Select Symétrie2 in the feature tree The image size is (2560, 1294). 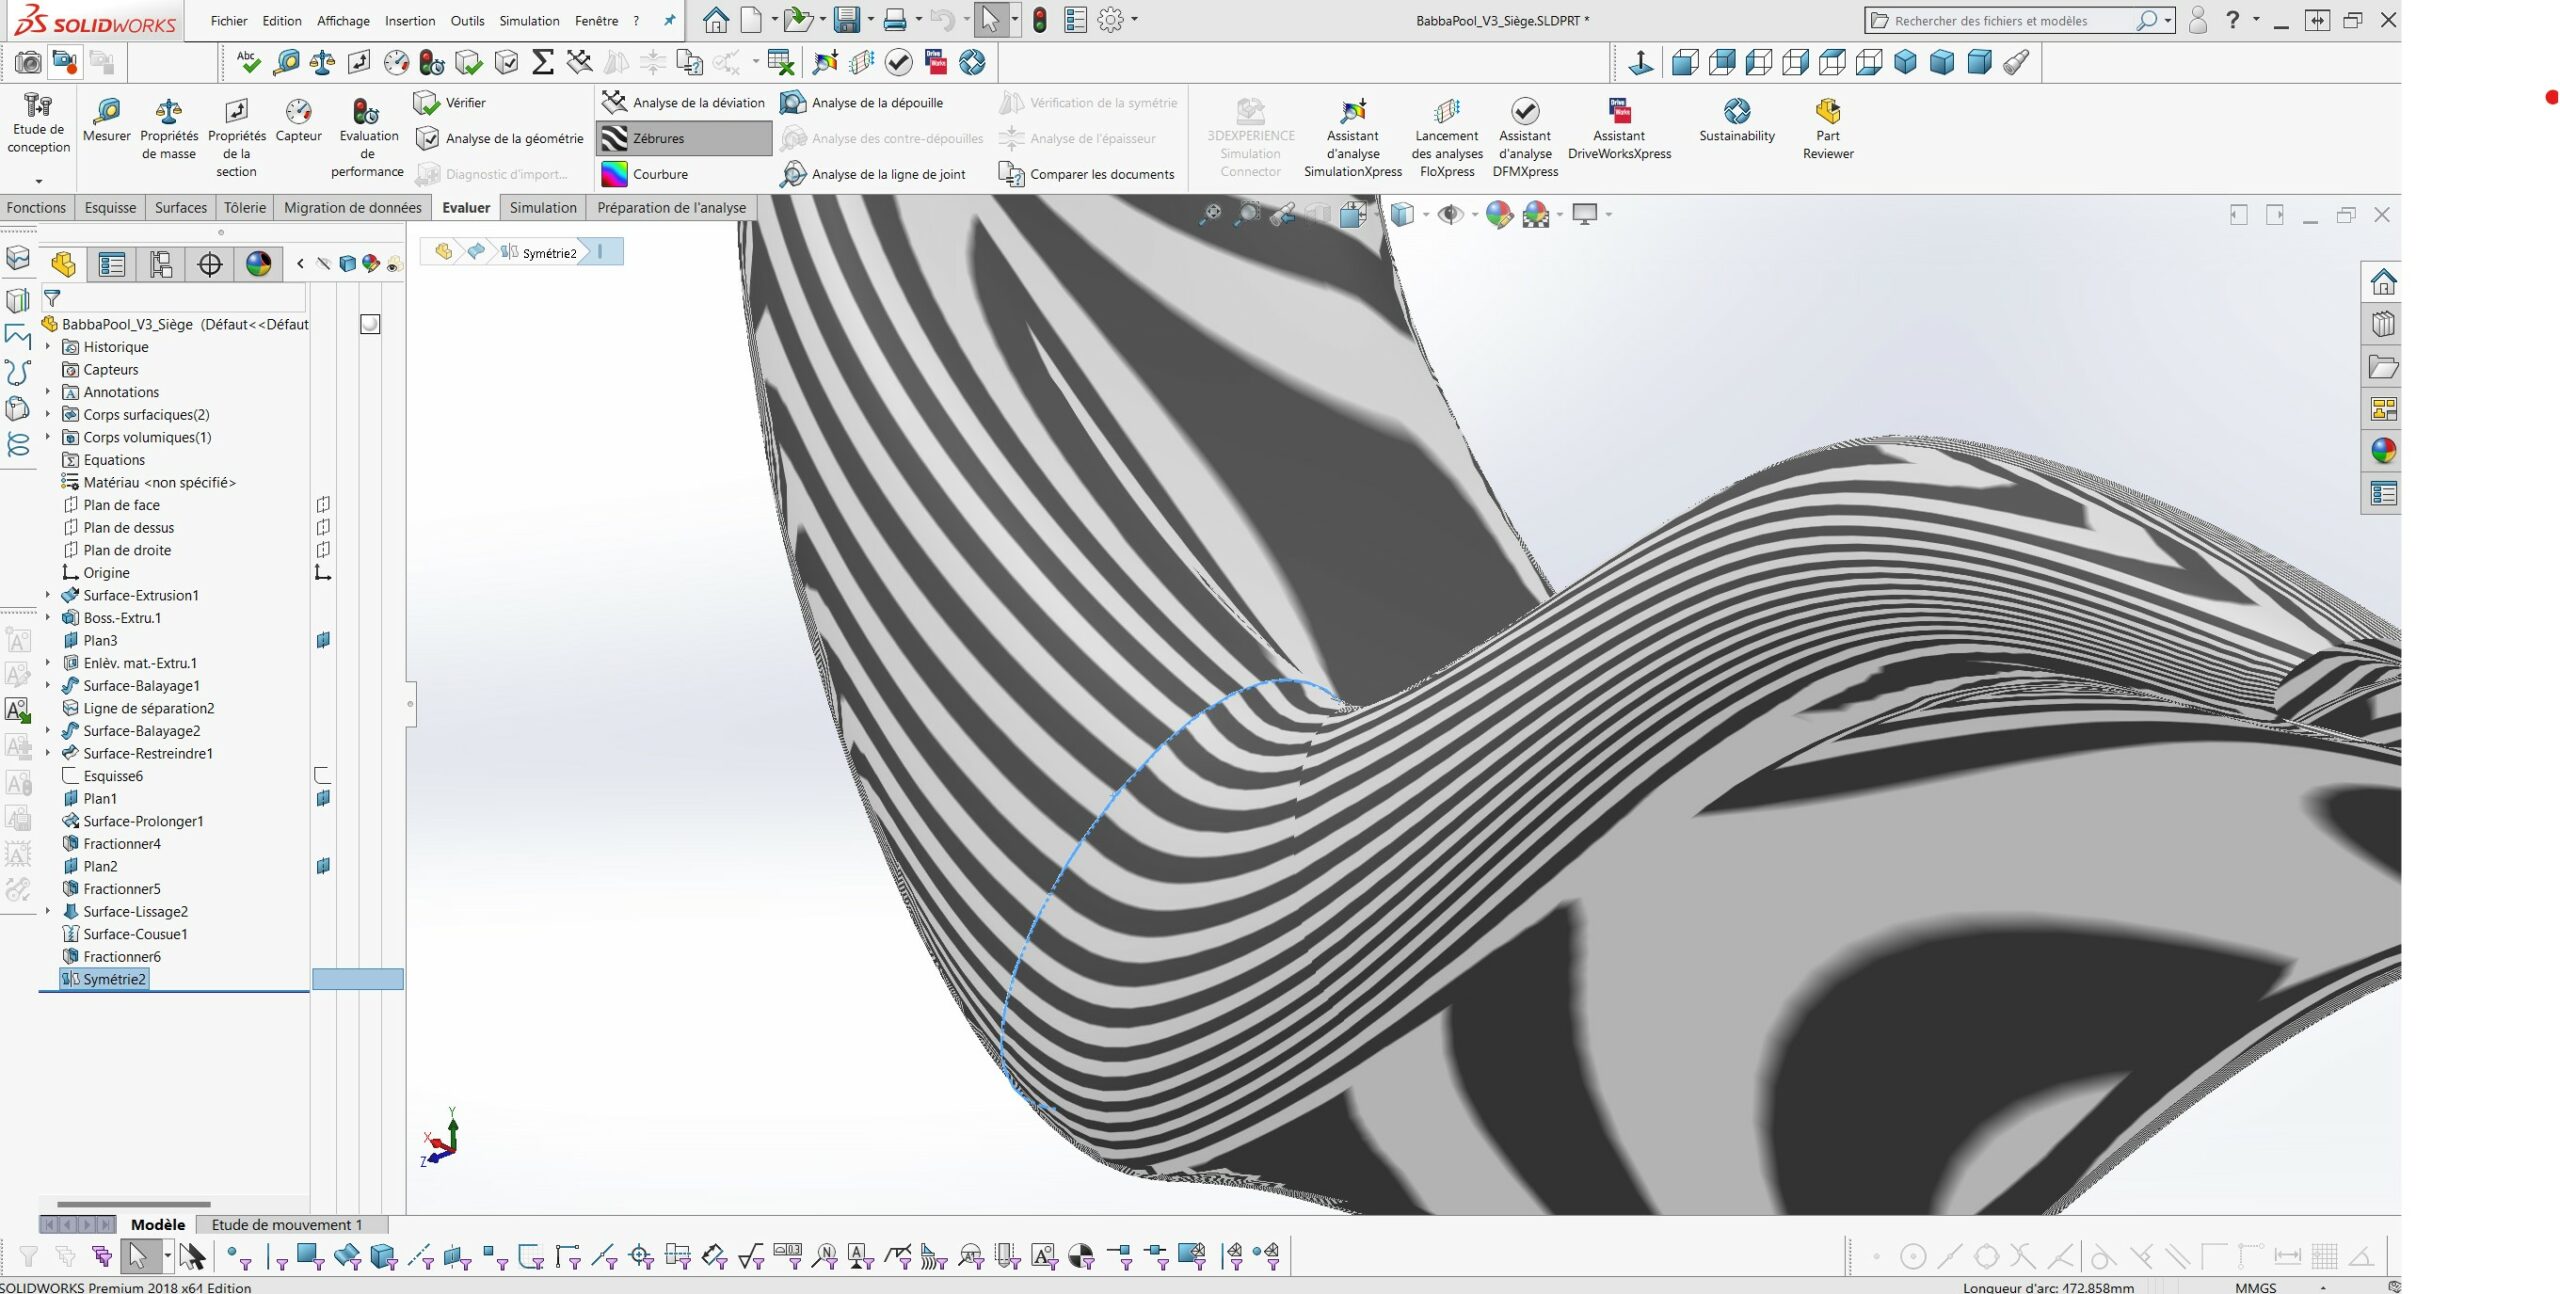104,979
